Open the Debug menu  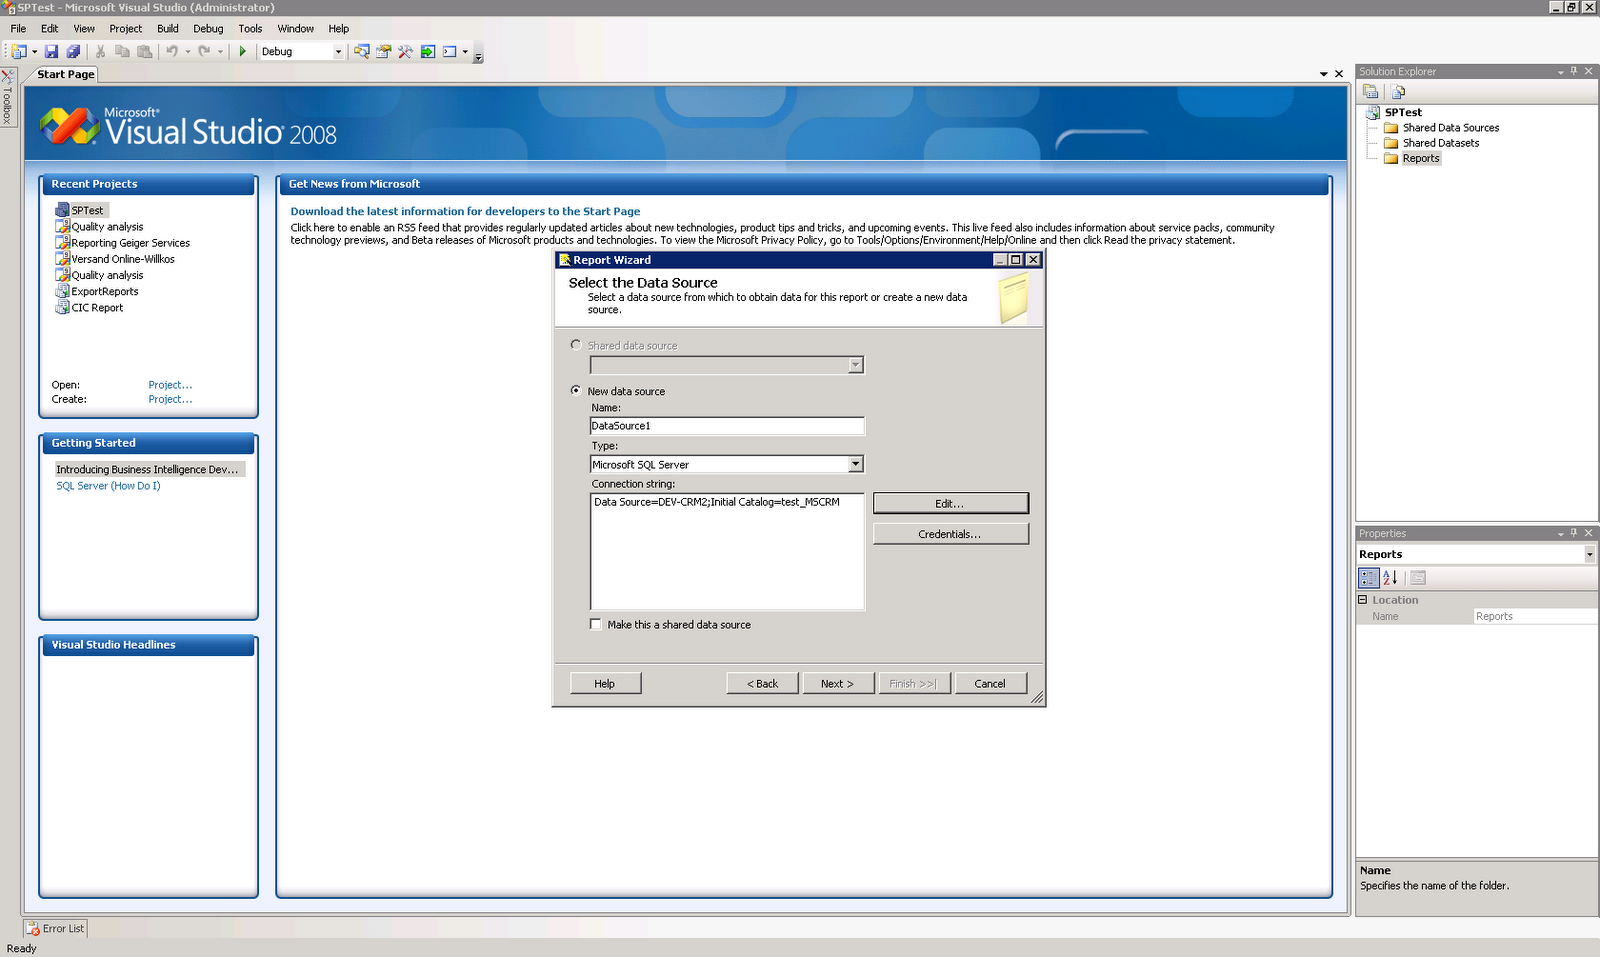tap(208, 29)
